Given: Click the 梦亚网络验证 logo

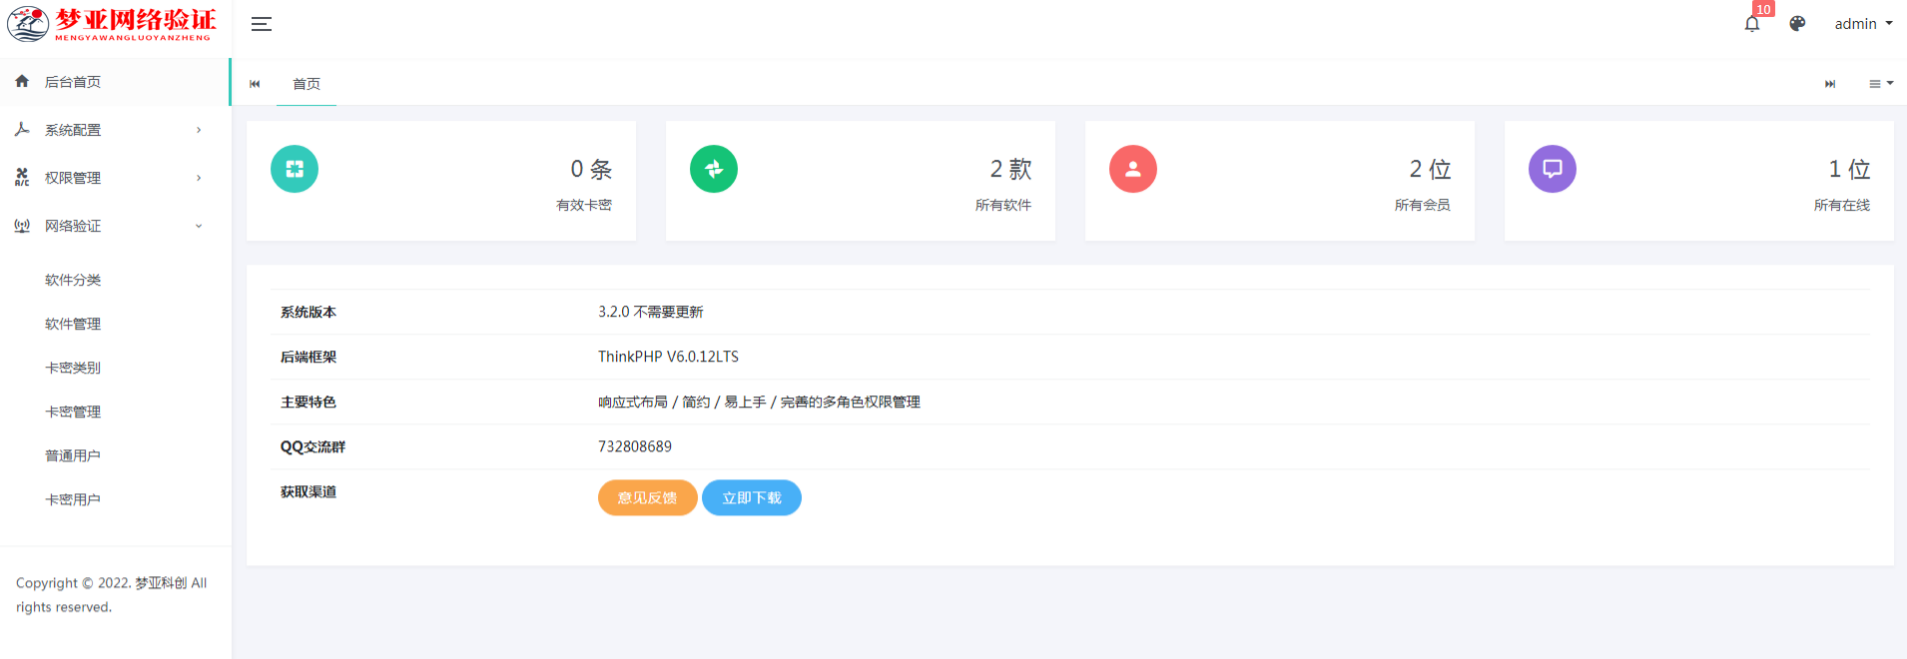Looking at the screenshot, I should coord(112,24).
